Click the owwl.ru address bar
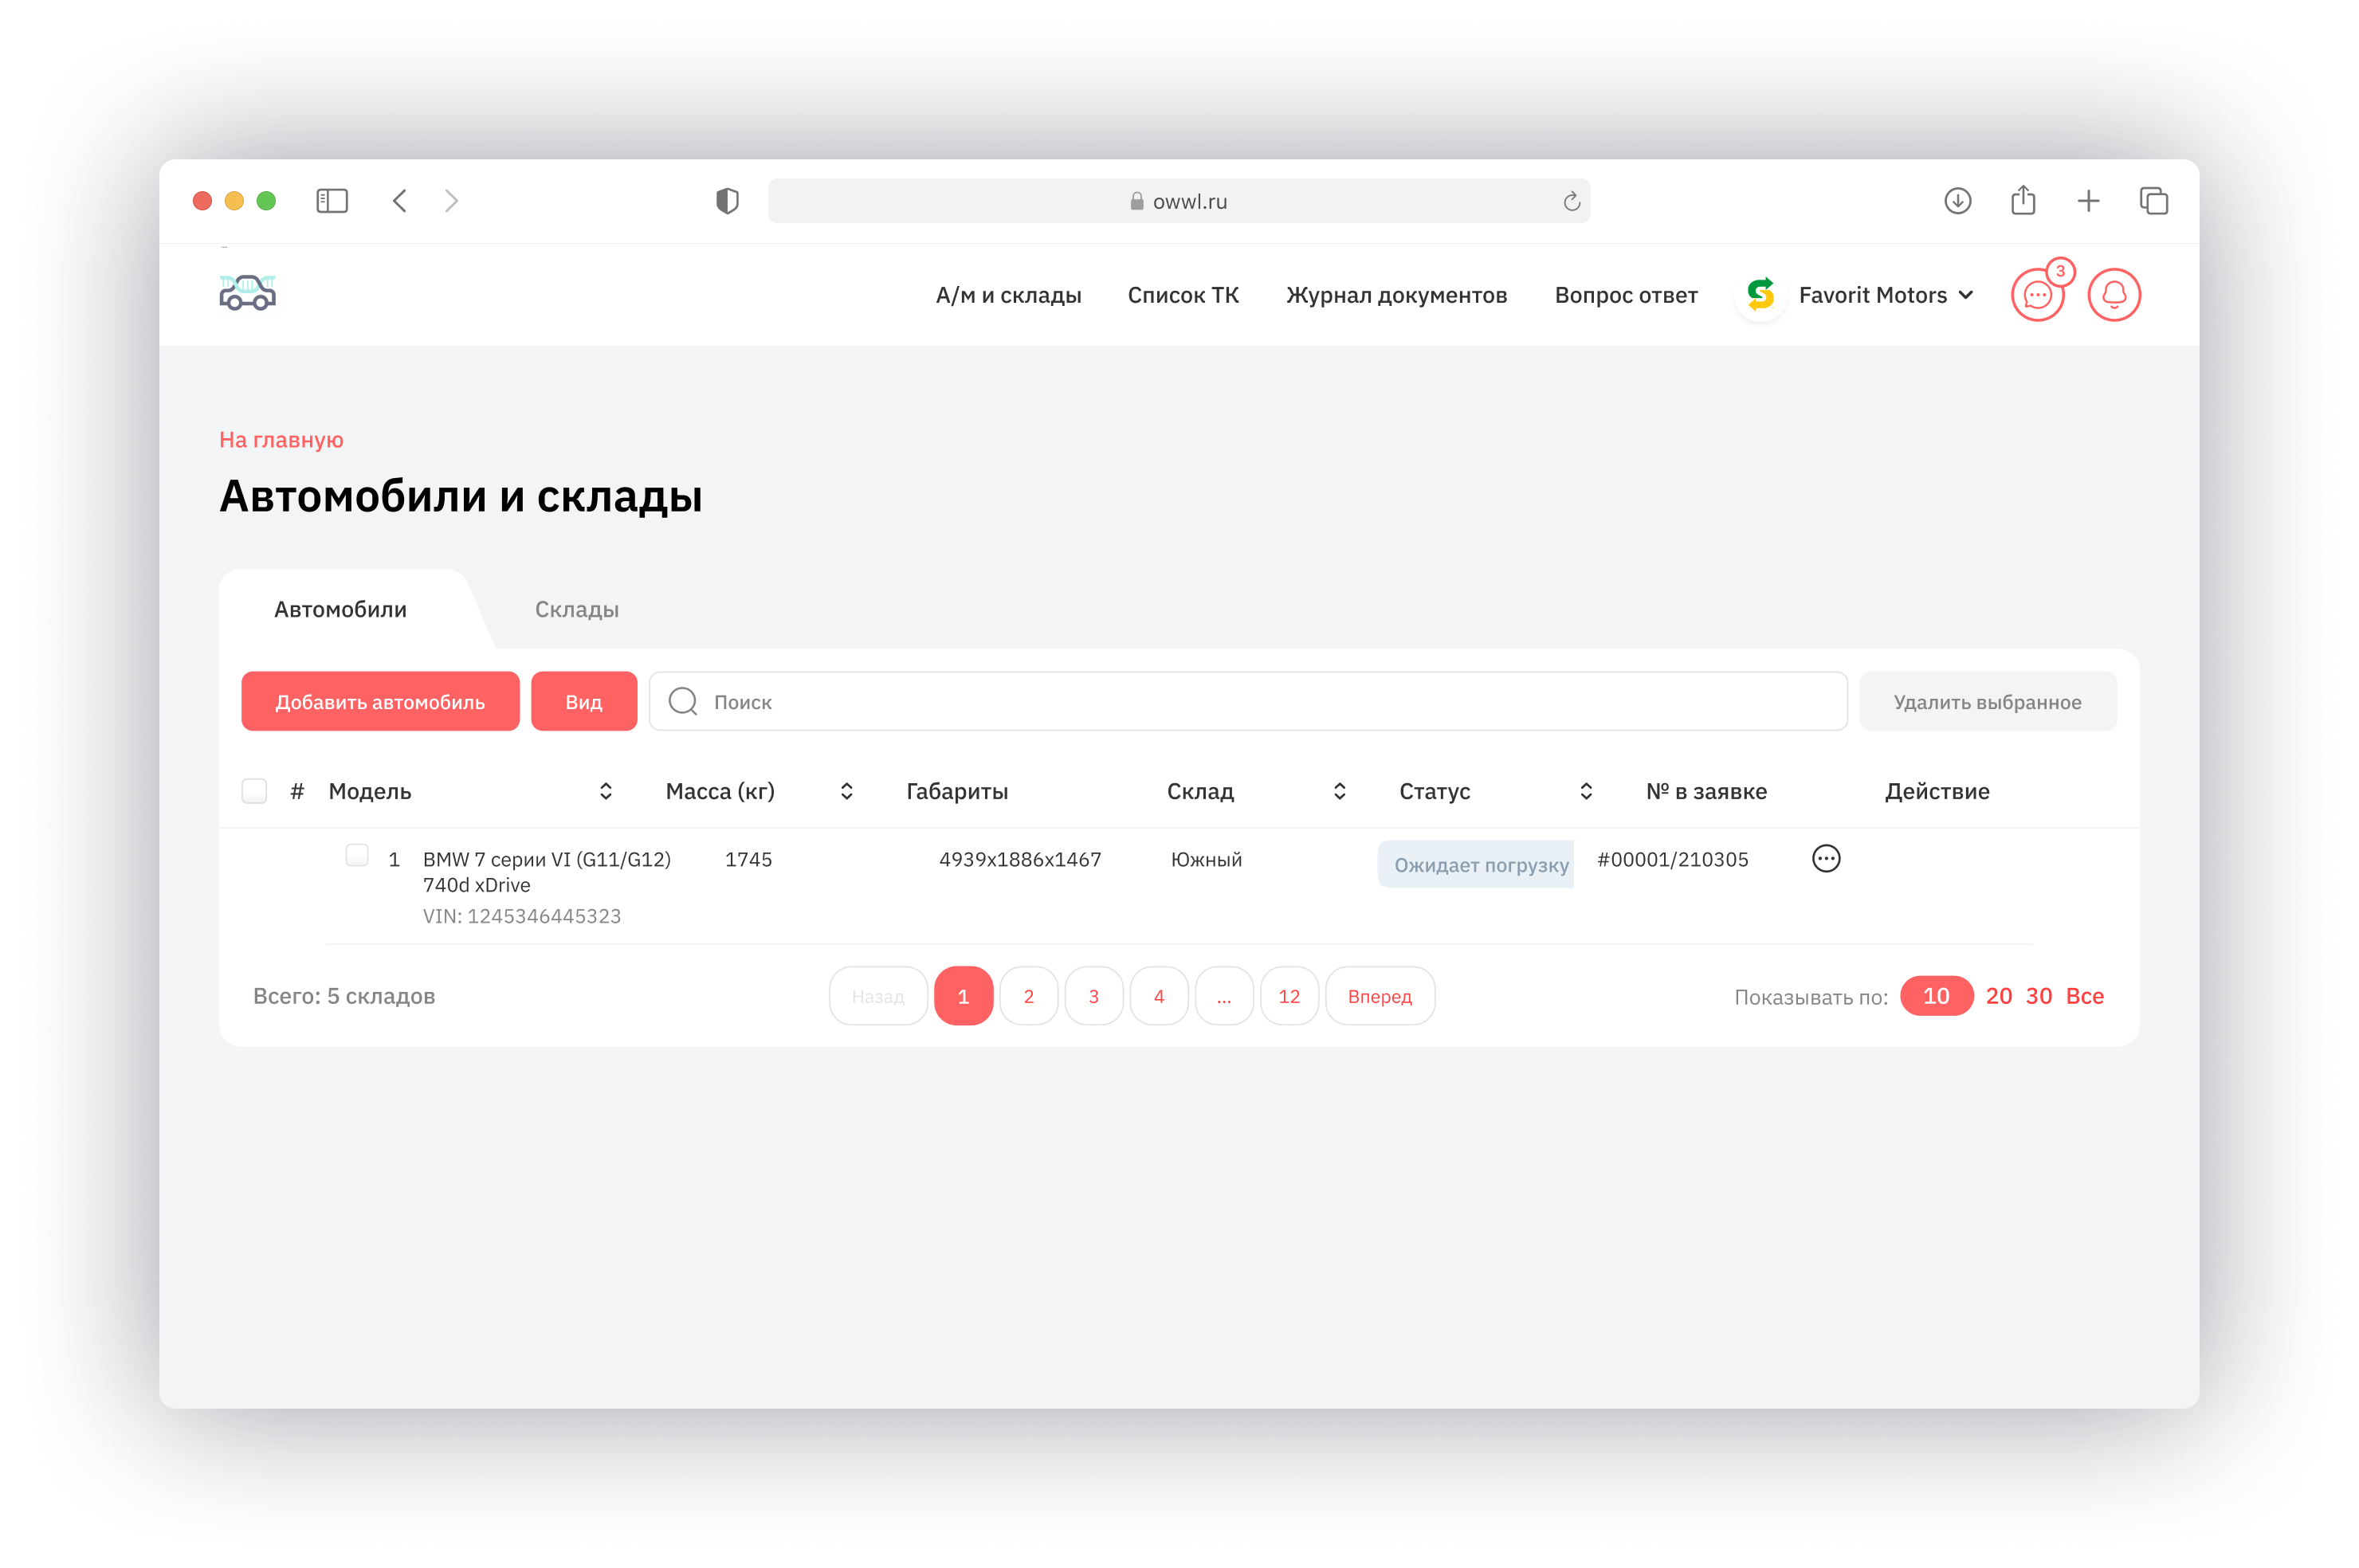Screen dimensions: 2359x1568 (1178, 201)
